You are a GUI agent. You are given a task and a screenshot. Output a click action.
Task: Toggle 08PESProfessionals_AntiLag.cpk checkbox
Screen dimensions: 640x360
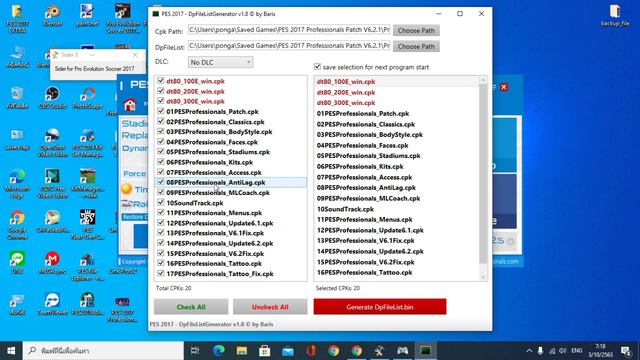[x=160, y=182]
